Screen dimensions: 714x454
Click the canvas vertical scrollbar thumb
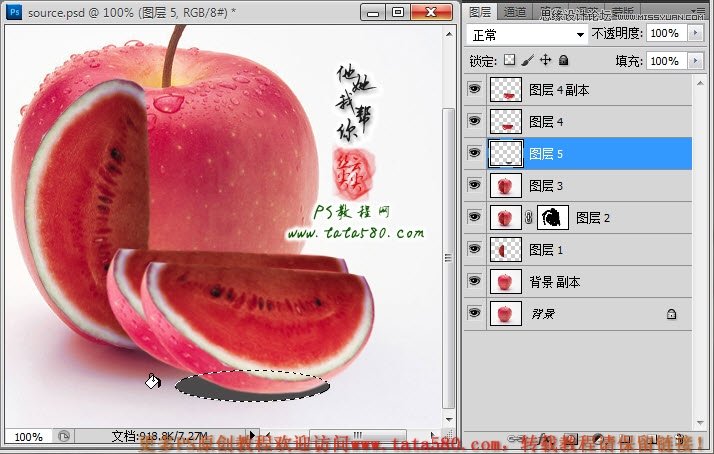click(x=449, y=258)
